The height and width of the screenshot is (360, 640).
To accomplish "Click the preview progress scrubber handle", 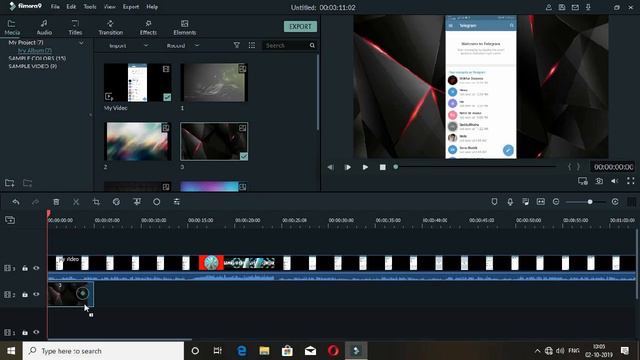I will tap(396, 167).
